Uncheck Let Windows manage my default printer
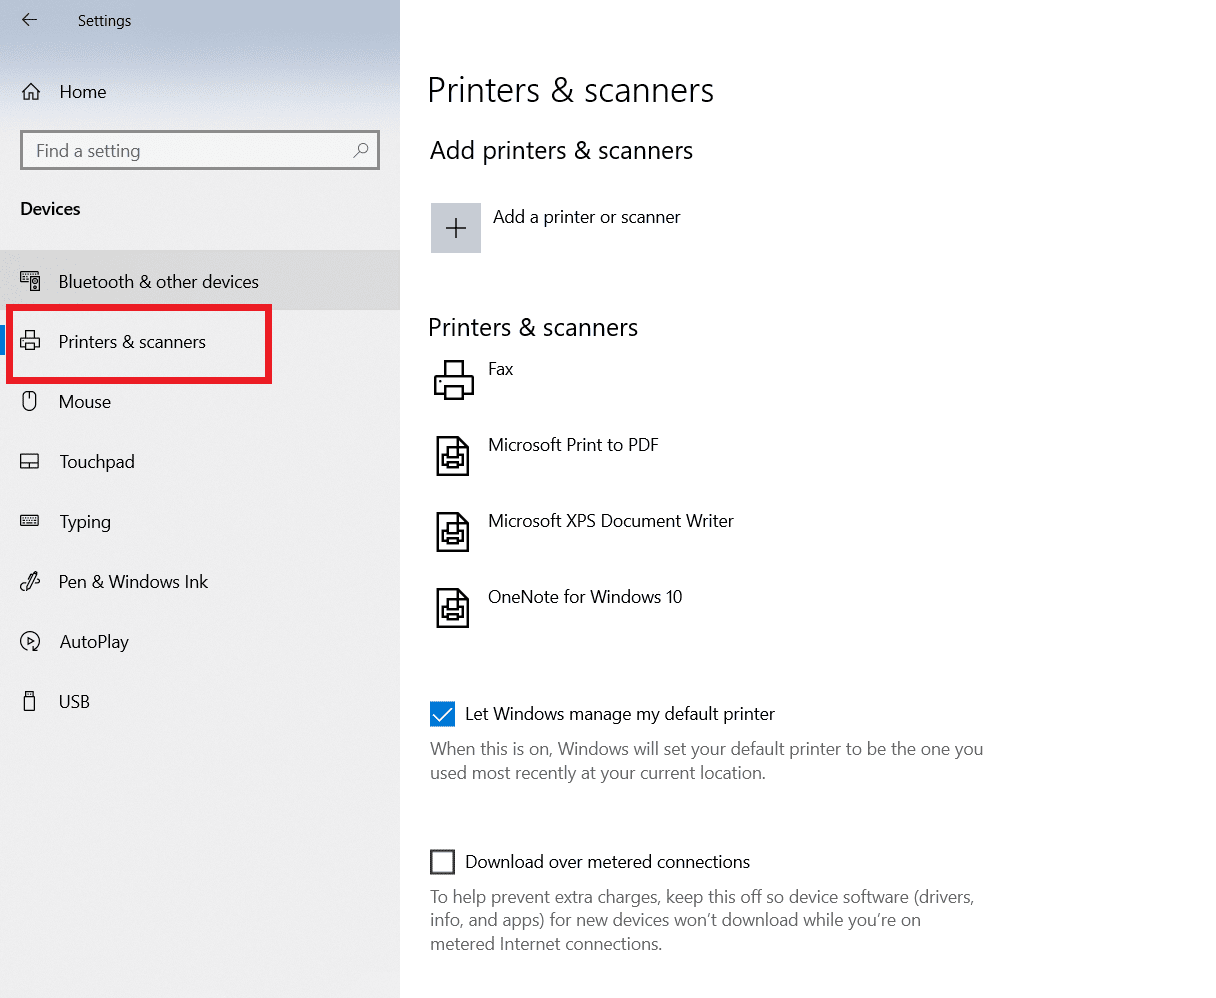The height and width of the screenshot is (998, 1216). tap(442, 714)
